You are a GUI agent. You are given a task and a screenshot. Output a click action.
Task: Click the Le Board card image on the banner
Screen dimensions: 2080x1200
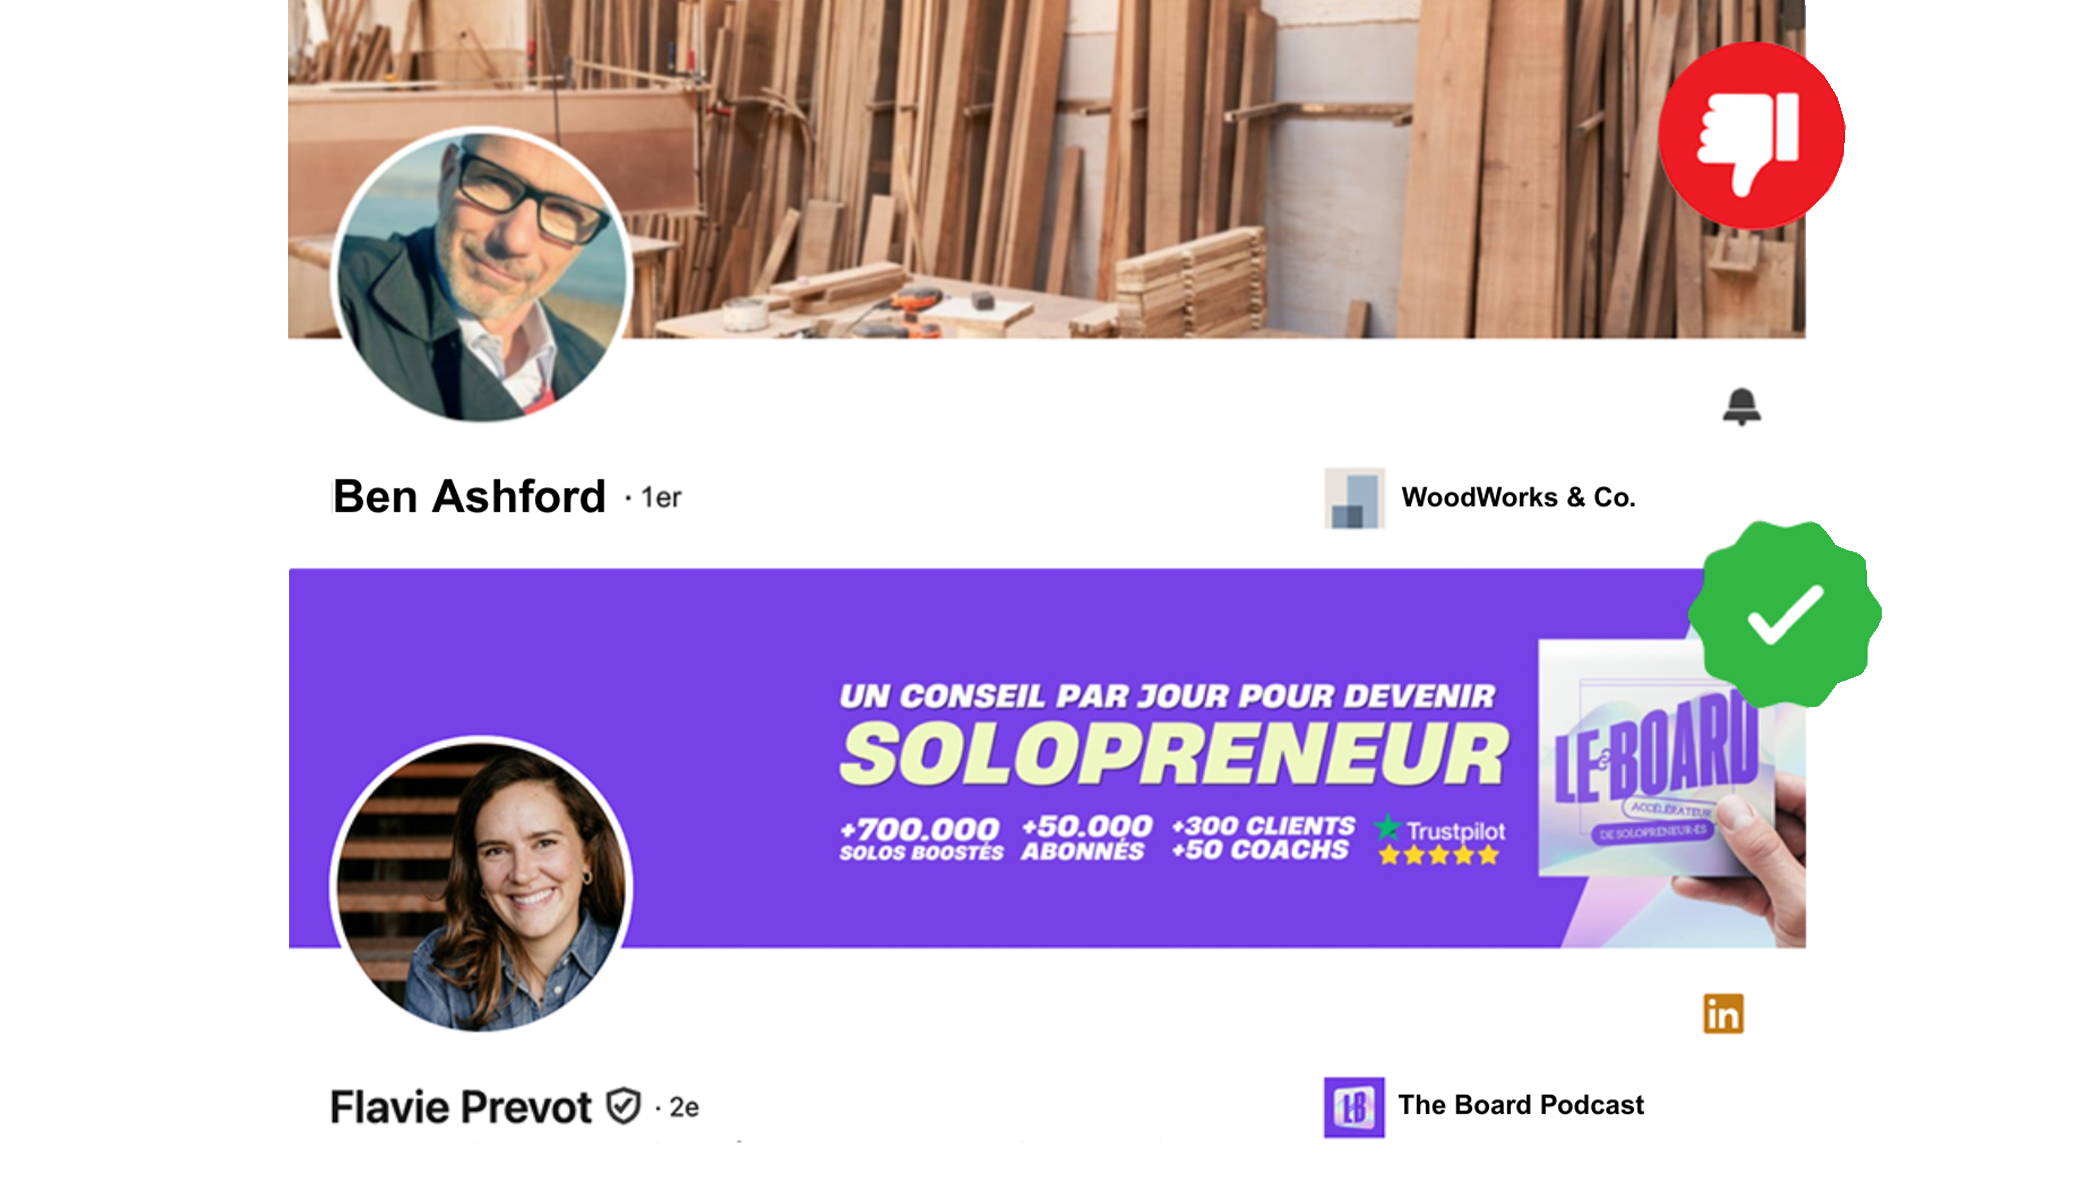1655,760
